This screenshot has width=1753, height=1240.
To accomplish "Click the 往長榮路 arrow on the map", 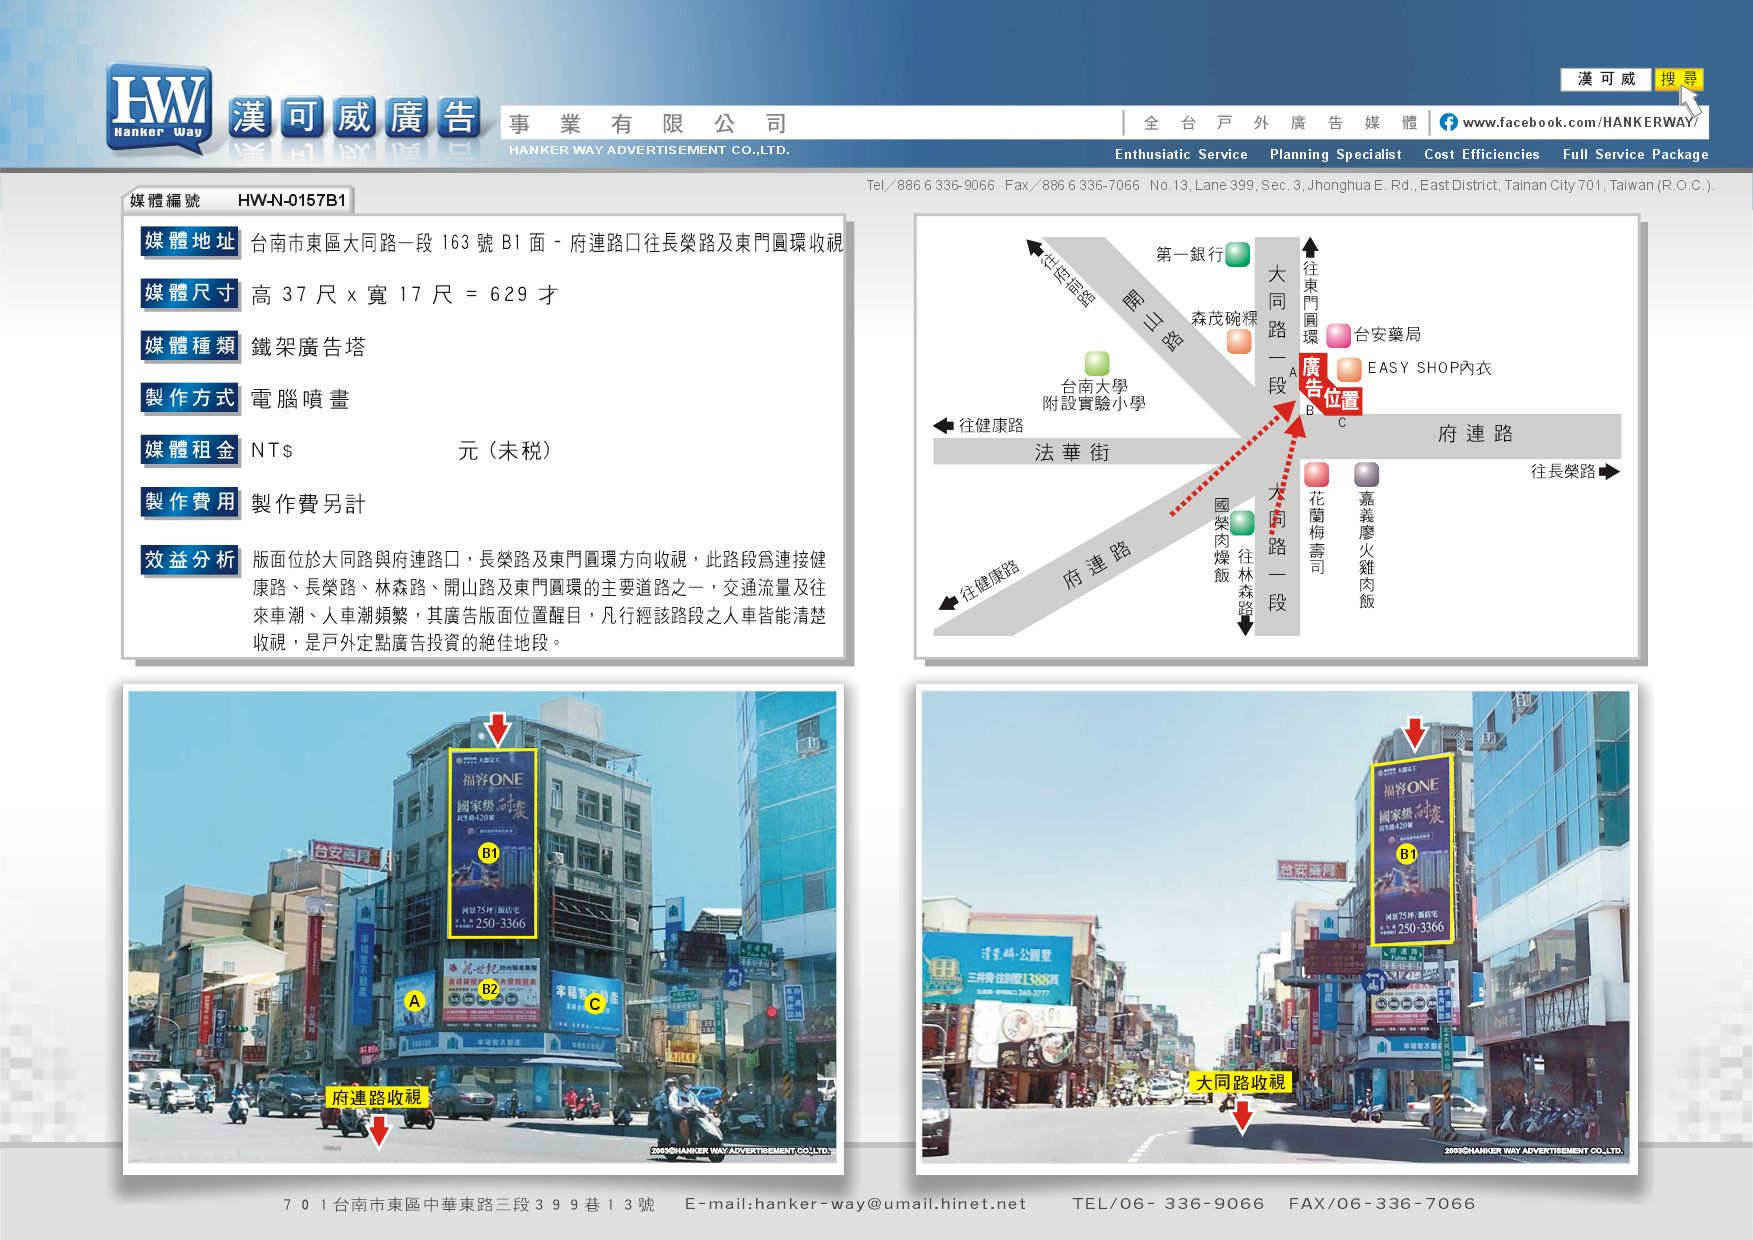I will 1609,471.
